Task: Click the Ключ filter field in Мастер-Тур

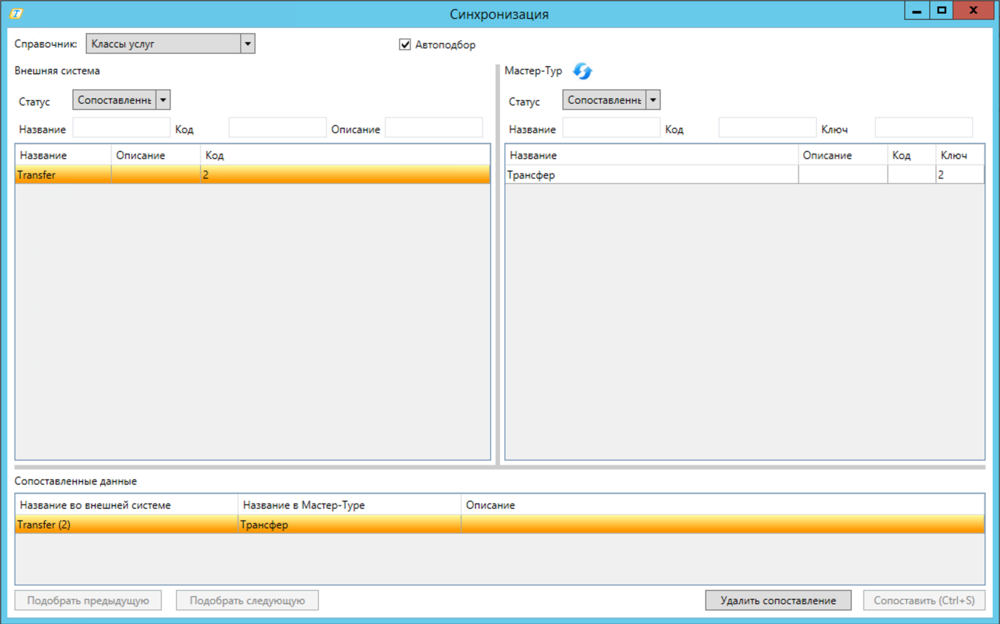Action: (x=923, y=128)
